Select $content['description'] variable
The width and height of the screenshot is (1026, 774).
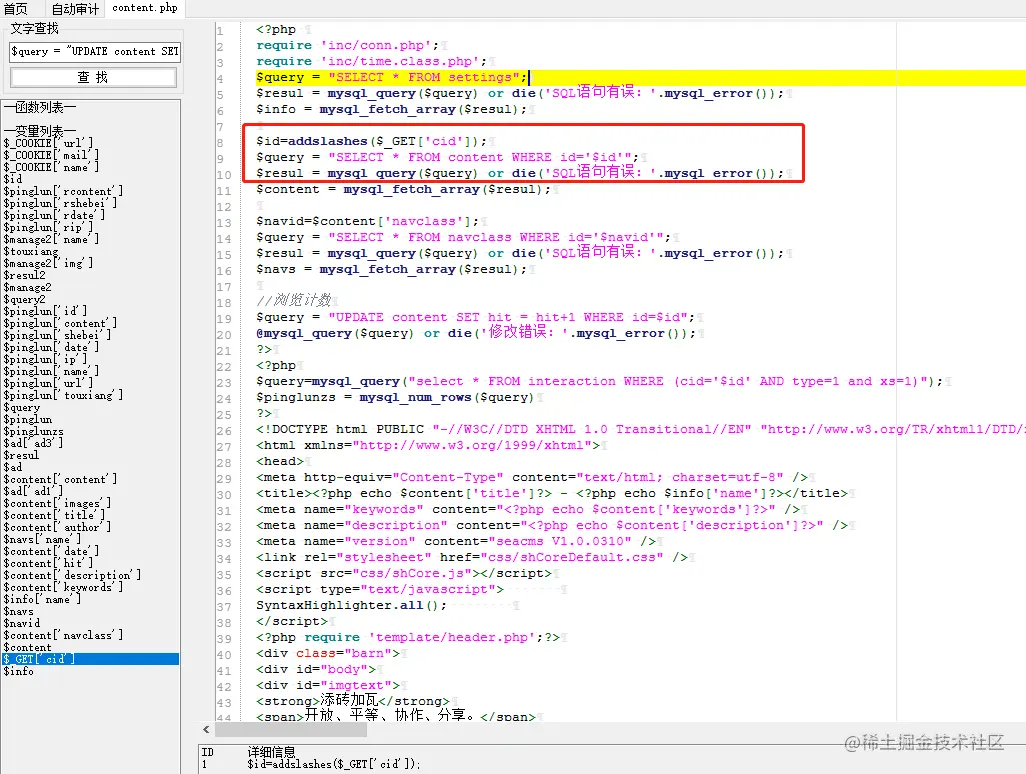point(72,574)
